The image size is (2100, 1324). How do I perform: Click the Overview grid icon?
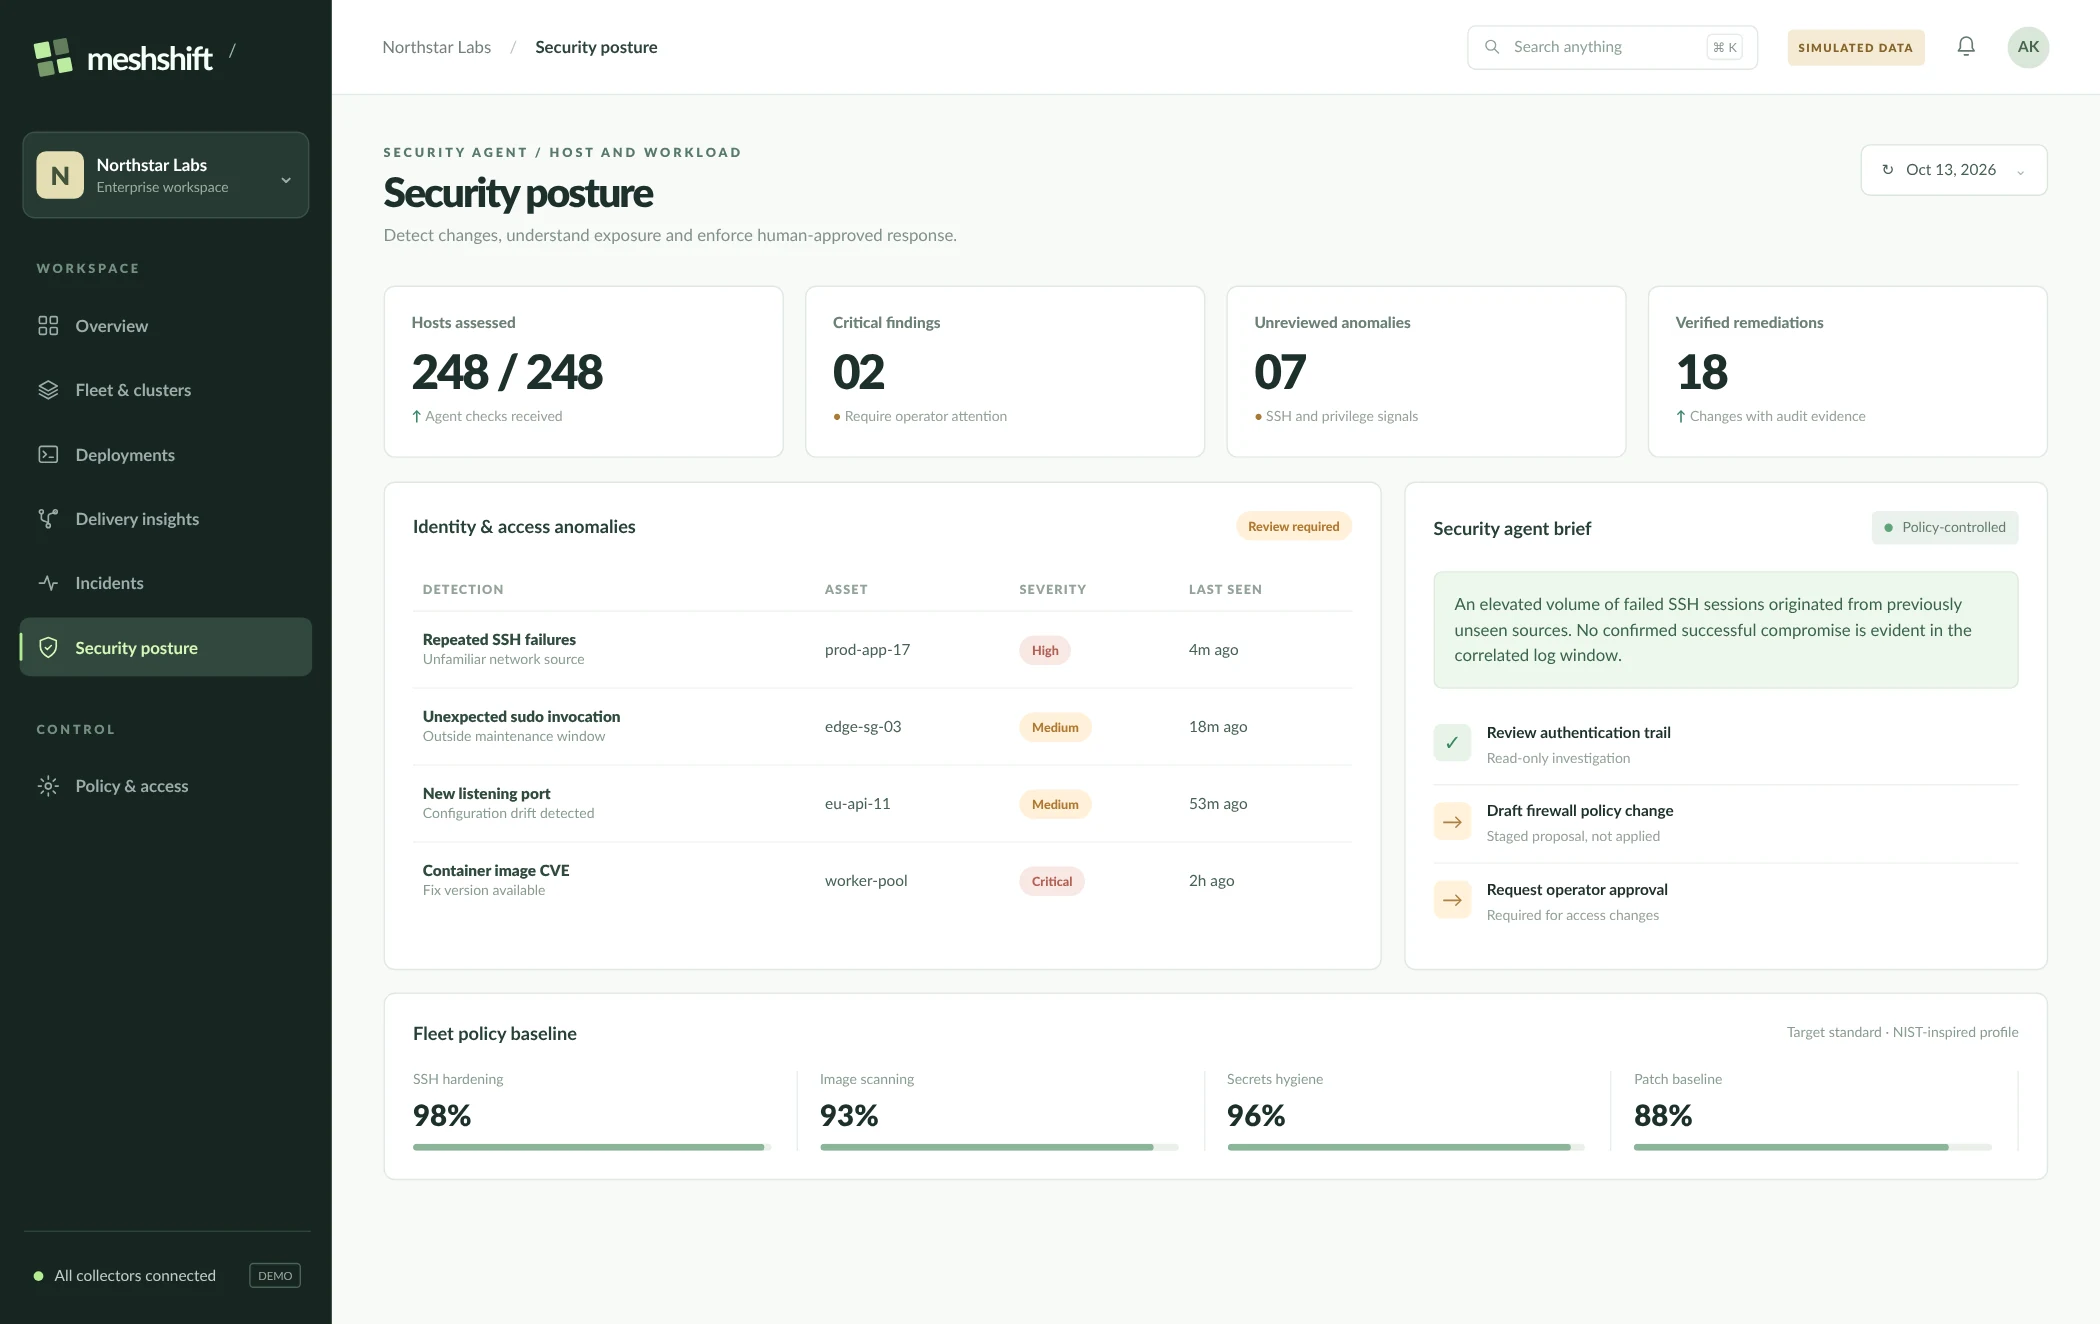(x=48, y=326)
